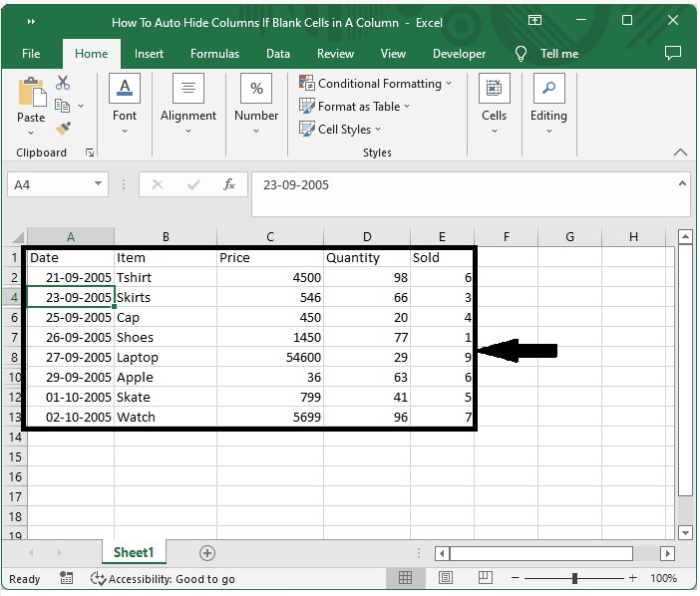Open Ribbon Display Options icon
Screen dimensions: 700x596
pyautogui.click(x=535, y=21)
